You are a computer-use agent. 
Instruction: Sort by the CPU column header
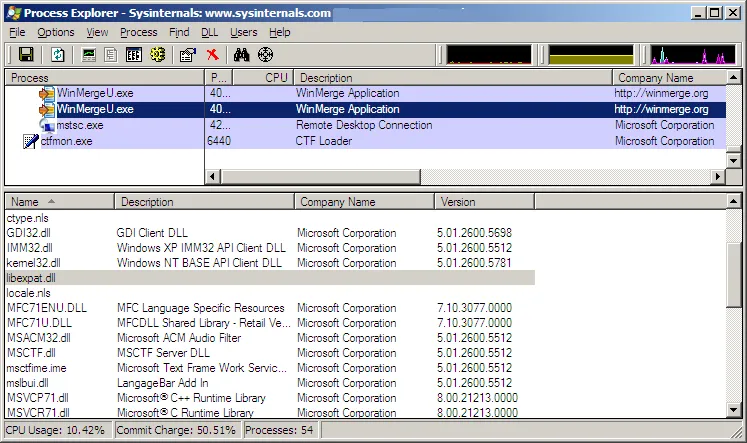[263, 78]
